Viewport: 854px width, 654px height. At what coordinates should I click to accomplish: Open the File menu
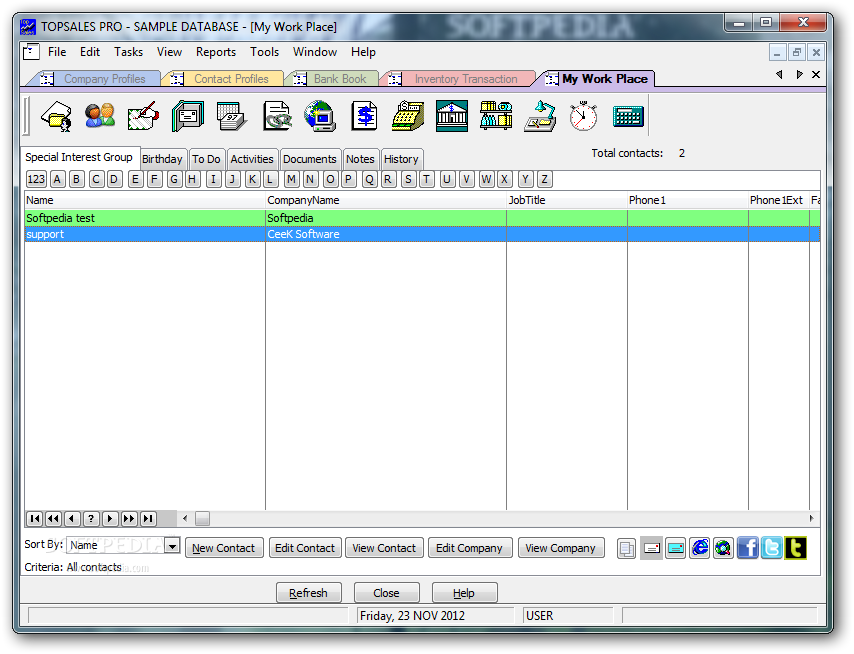tap(57, 52)
